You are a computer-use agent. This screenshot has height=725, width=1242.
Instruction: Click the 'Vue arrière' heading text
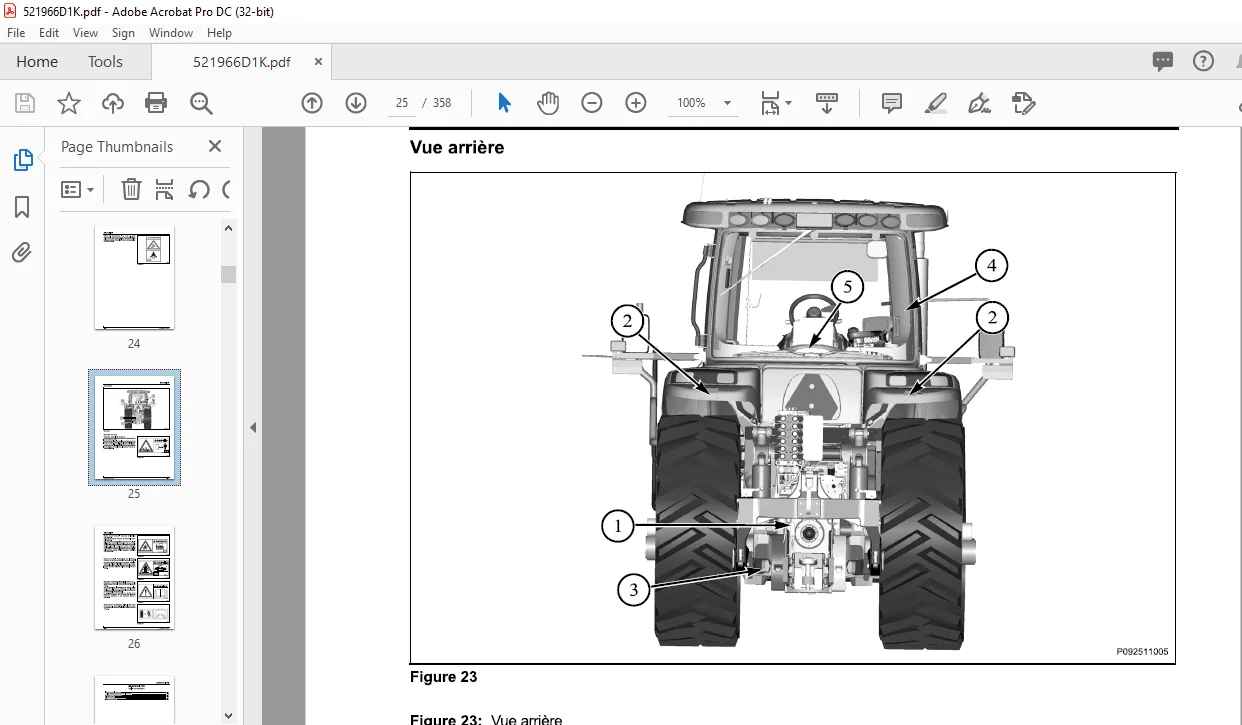click(x=457, y=148)
